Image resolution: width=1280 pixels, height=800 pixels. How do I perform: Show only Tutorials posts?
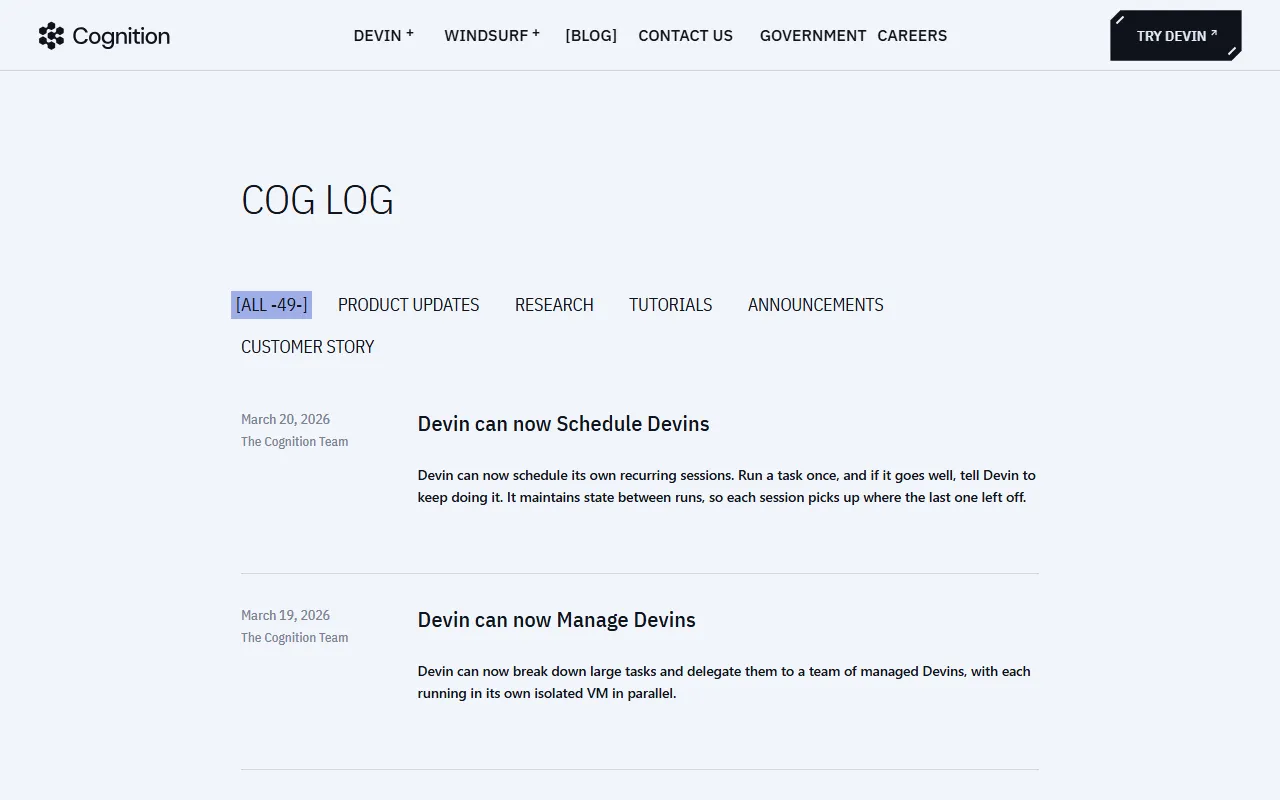(670, 305)
